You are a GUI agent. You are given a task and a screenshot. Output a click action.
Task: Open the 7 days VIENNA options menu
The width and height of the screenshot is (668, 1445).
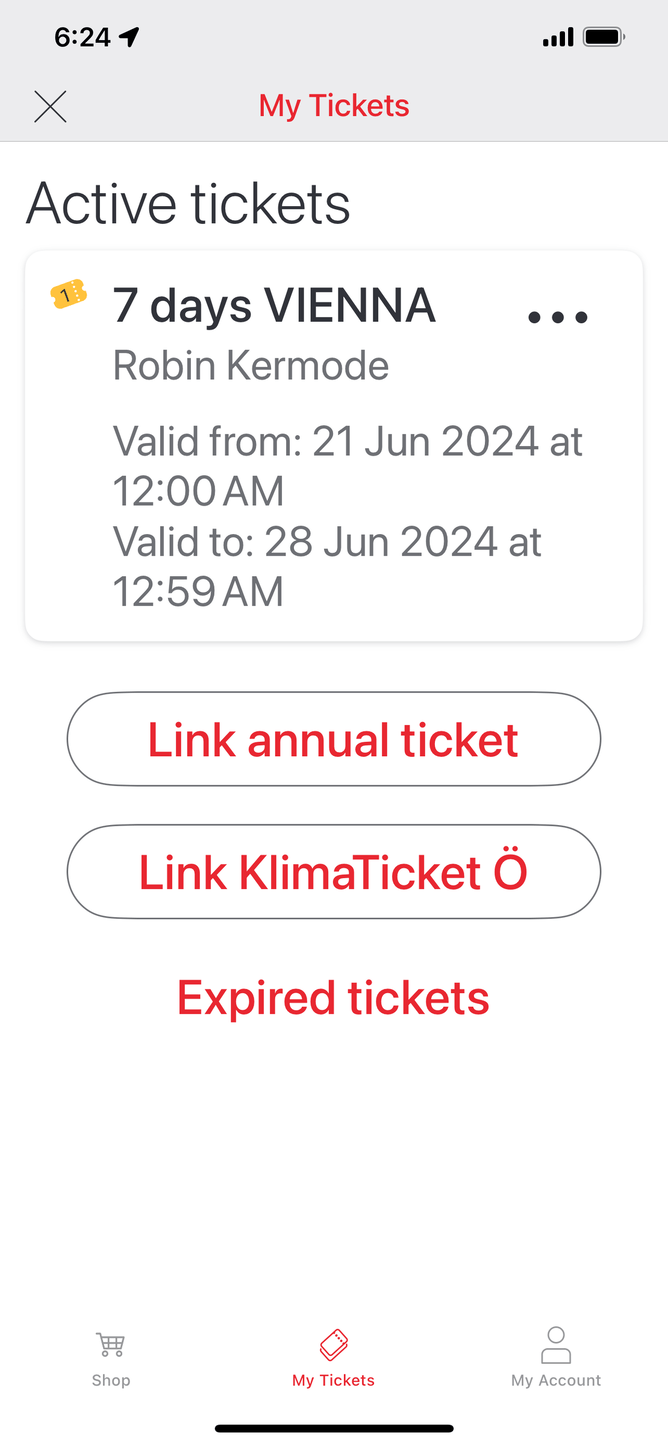(x=557, y=318)
